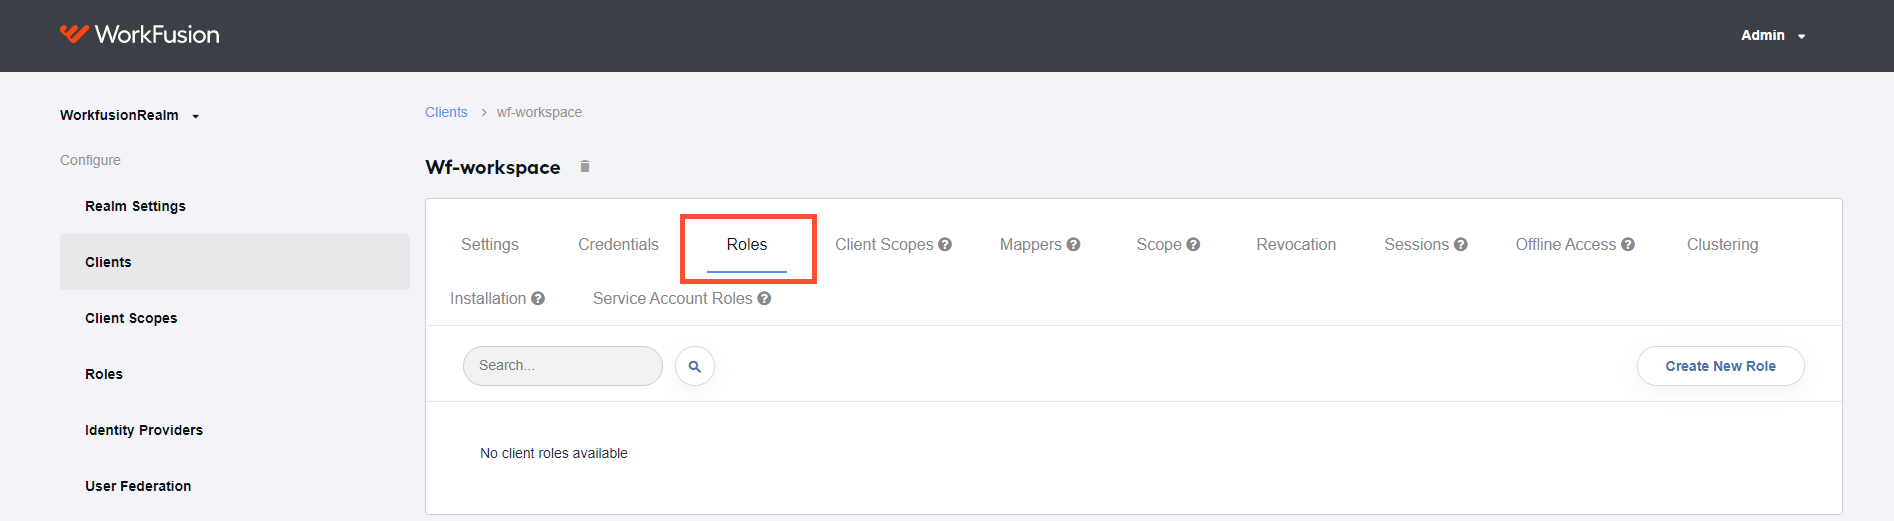The height and width of the screenshot is (521, 1894).
Task: Show help icon next to Scope tab
Action: (x=1193, y=245)
